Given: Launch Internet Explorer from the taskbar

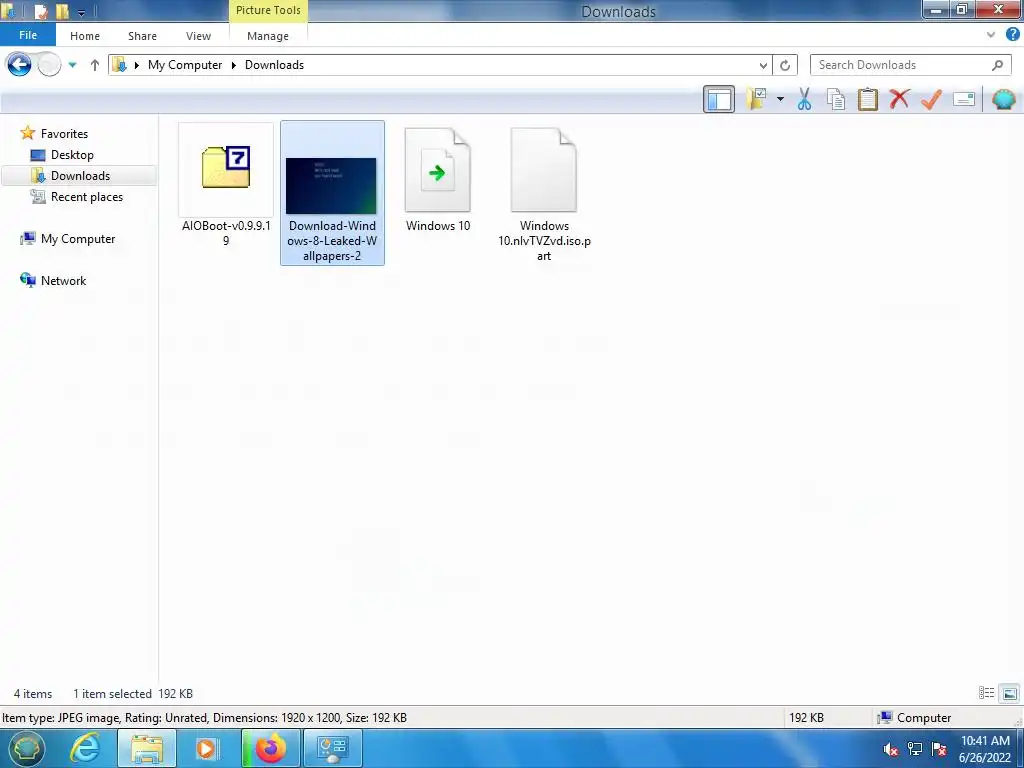Looking at the screenshot, I should point(85,748).
